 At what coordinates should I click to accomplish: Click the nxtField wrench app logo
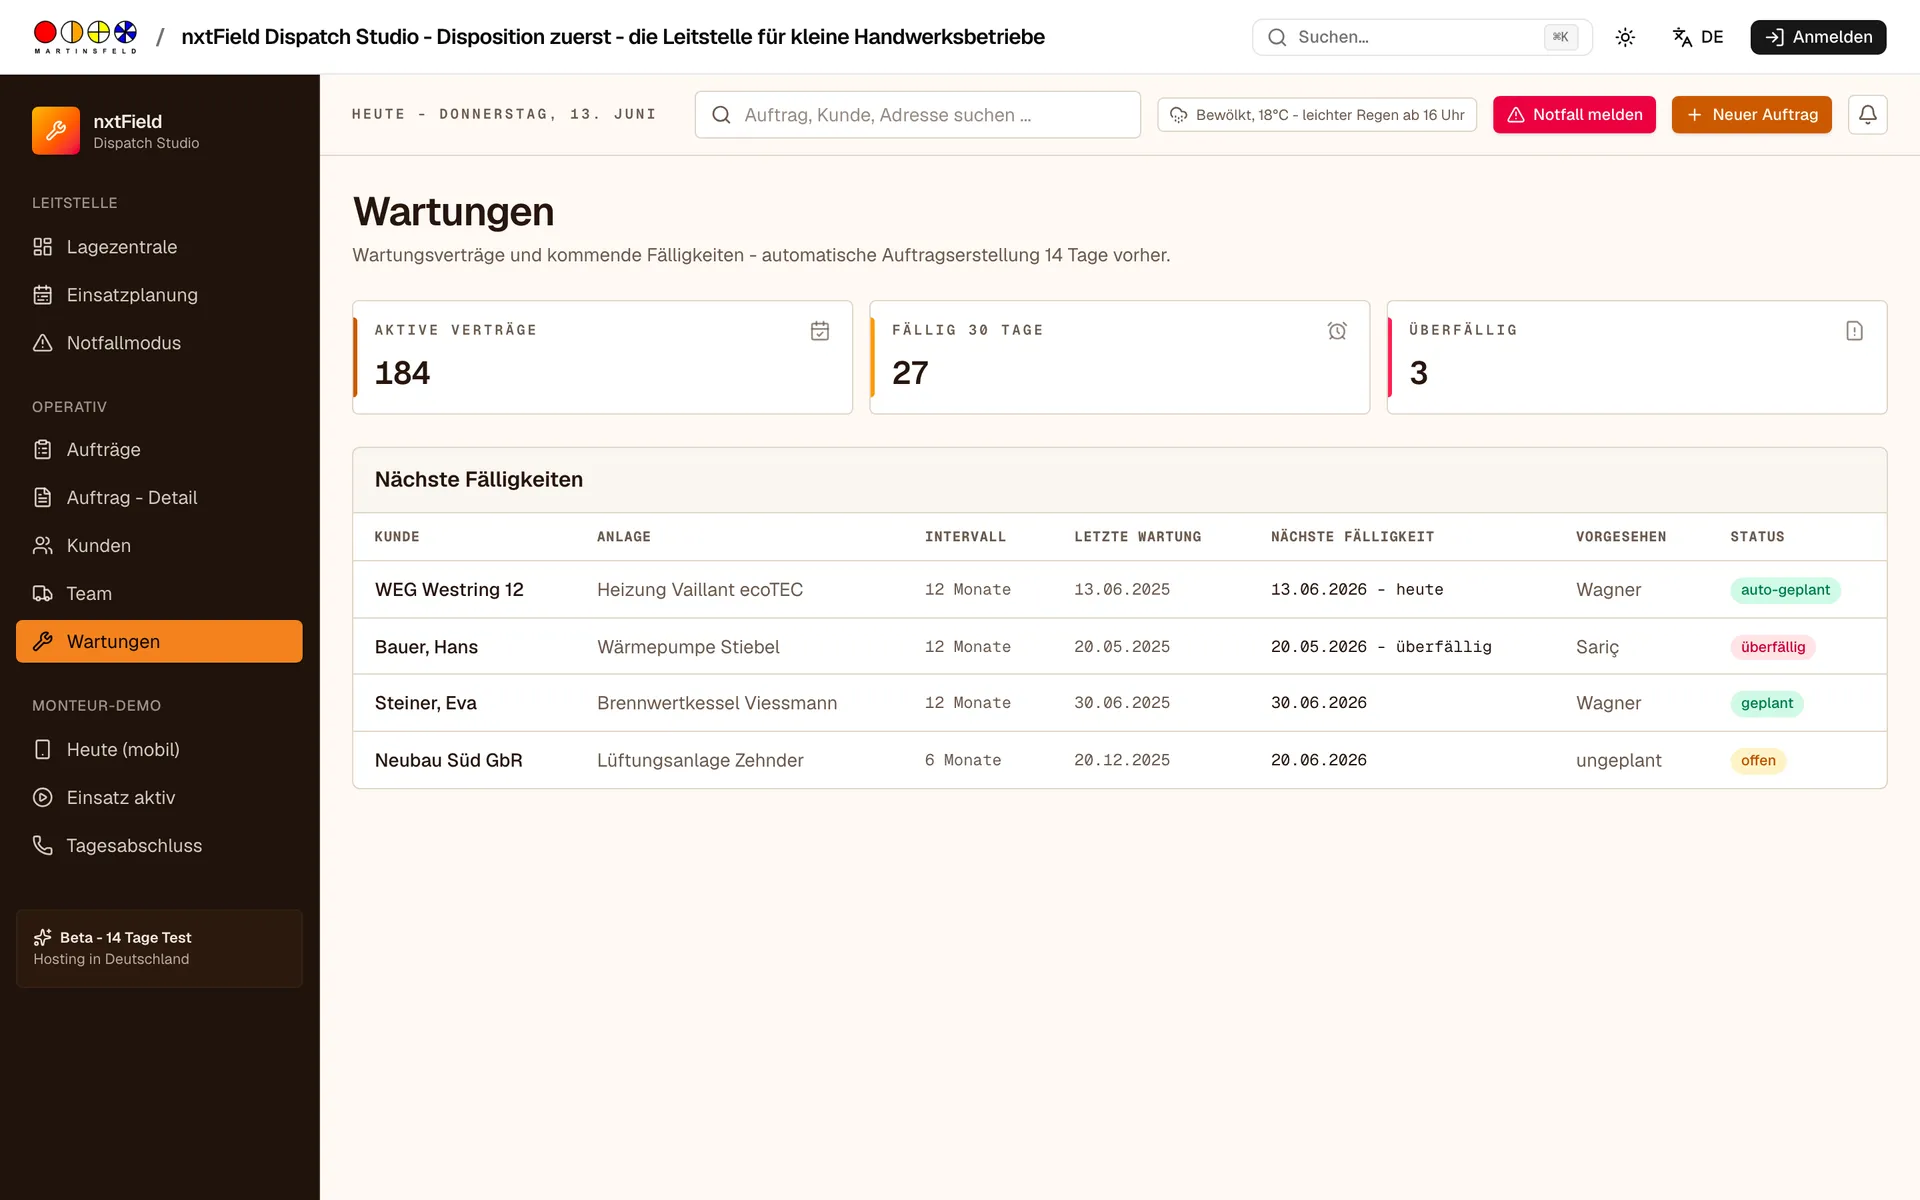tap(56, 131)
